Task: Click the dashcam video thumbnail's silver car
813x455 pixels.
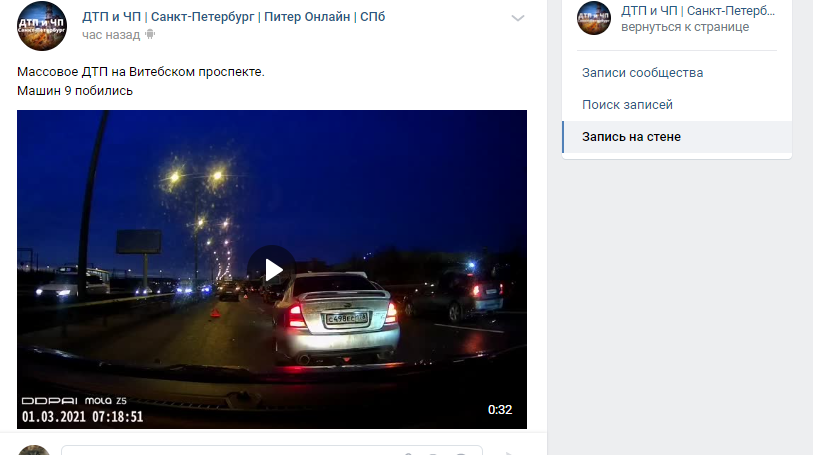Action: pos(336,317)
